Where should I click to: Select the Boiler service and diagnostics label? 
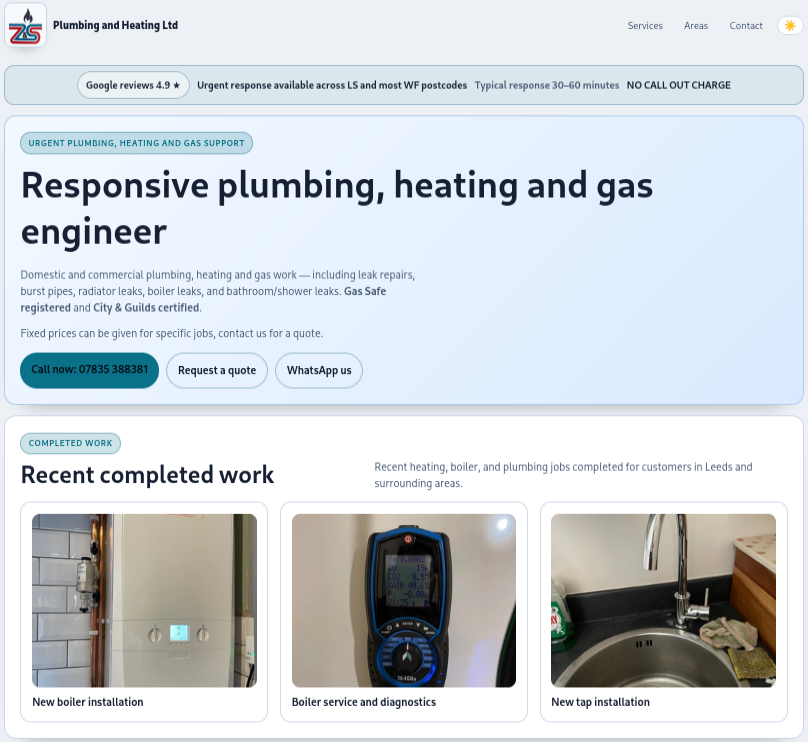click(363, 702)
